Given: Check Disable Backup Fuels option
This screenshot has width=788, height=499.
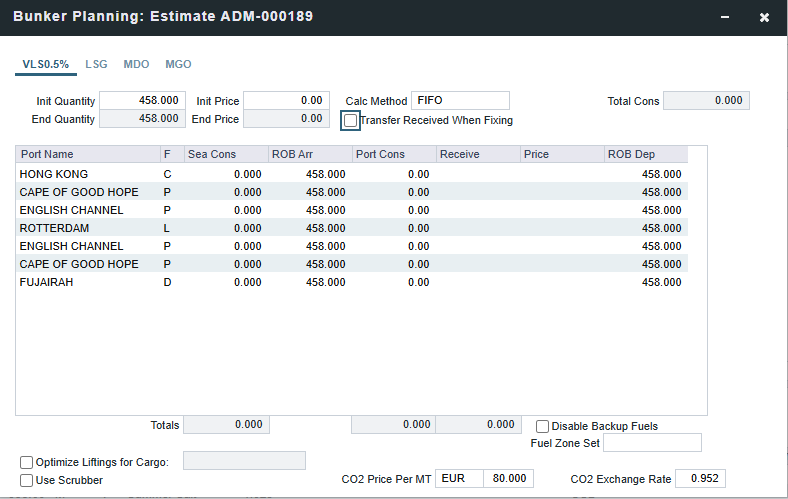Looking at the screenshot, I should [x=543, y=426].
